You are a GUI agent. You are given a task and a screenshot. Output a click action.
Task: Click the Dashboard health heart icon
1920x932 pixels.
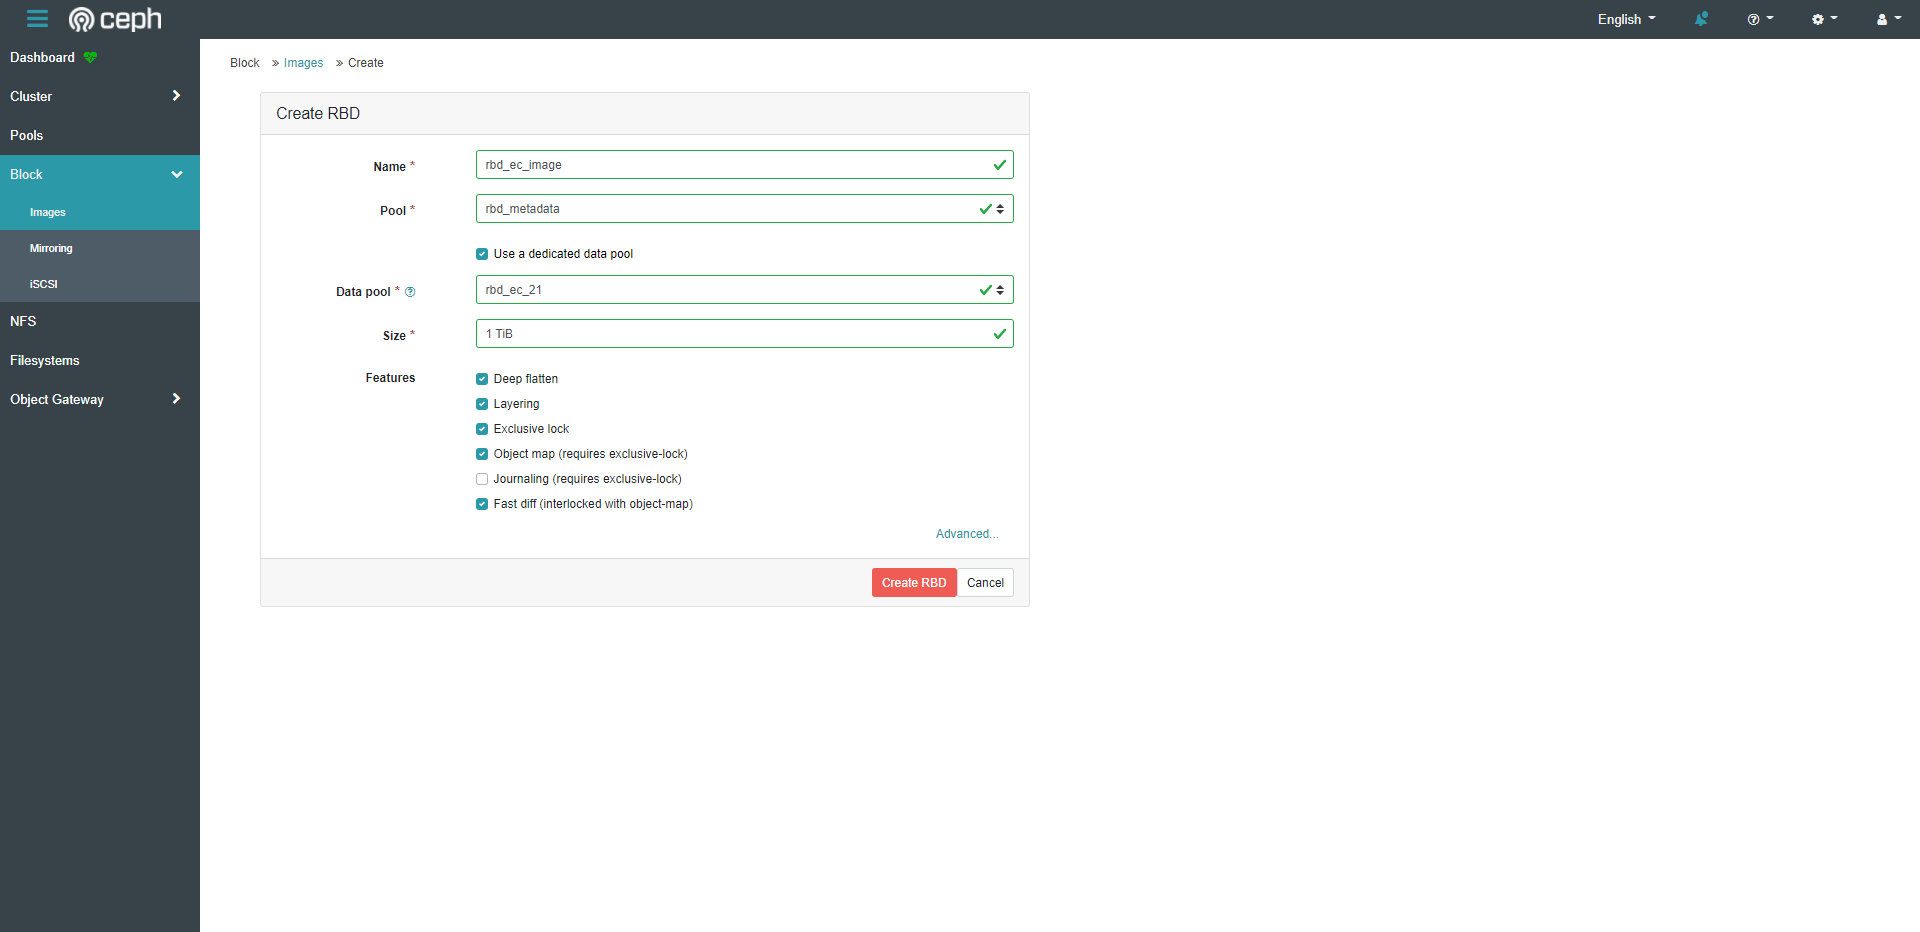[91, 58]
